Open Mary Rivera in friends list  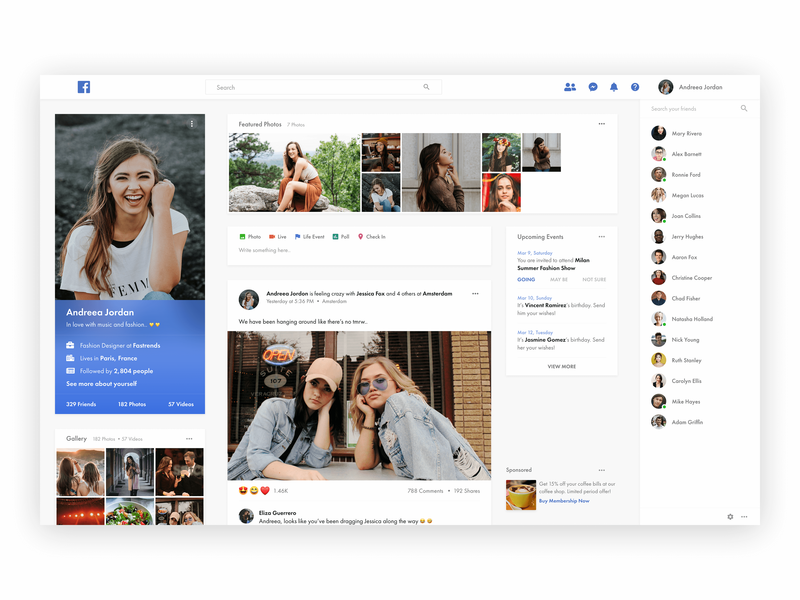pyautogui.click(x=686, y=133)
